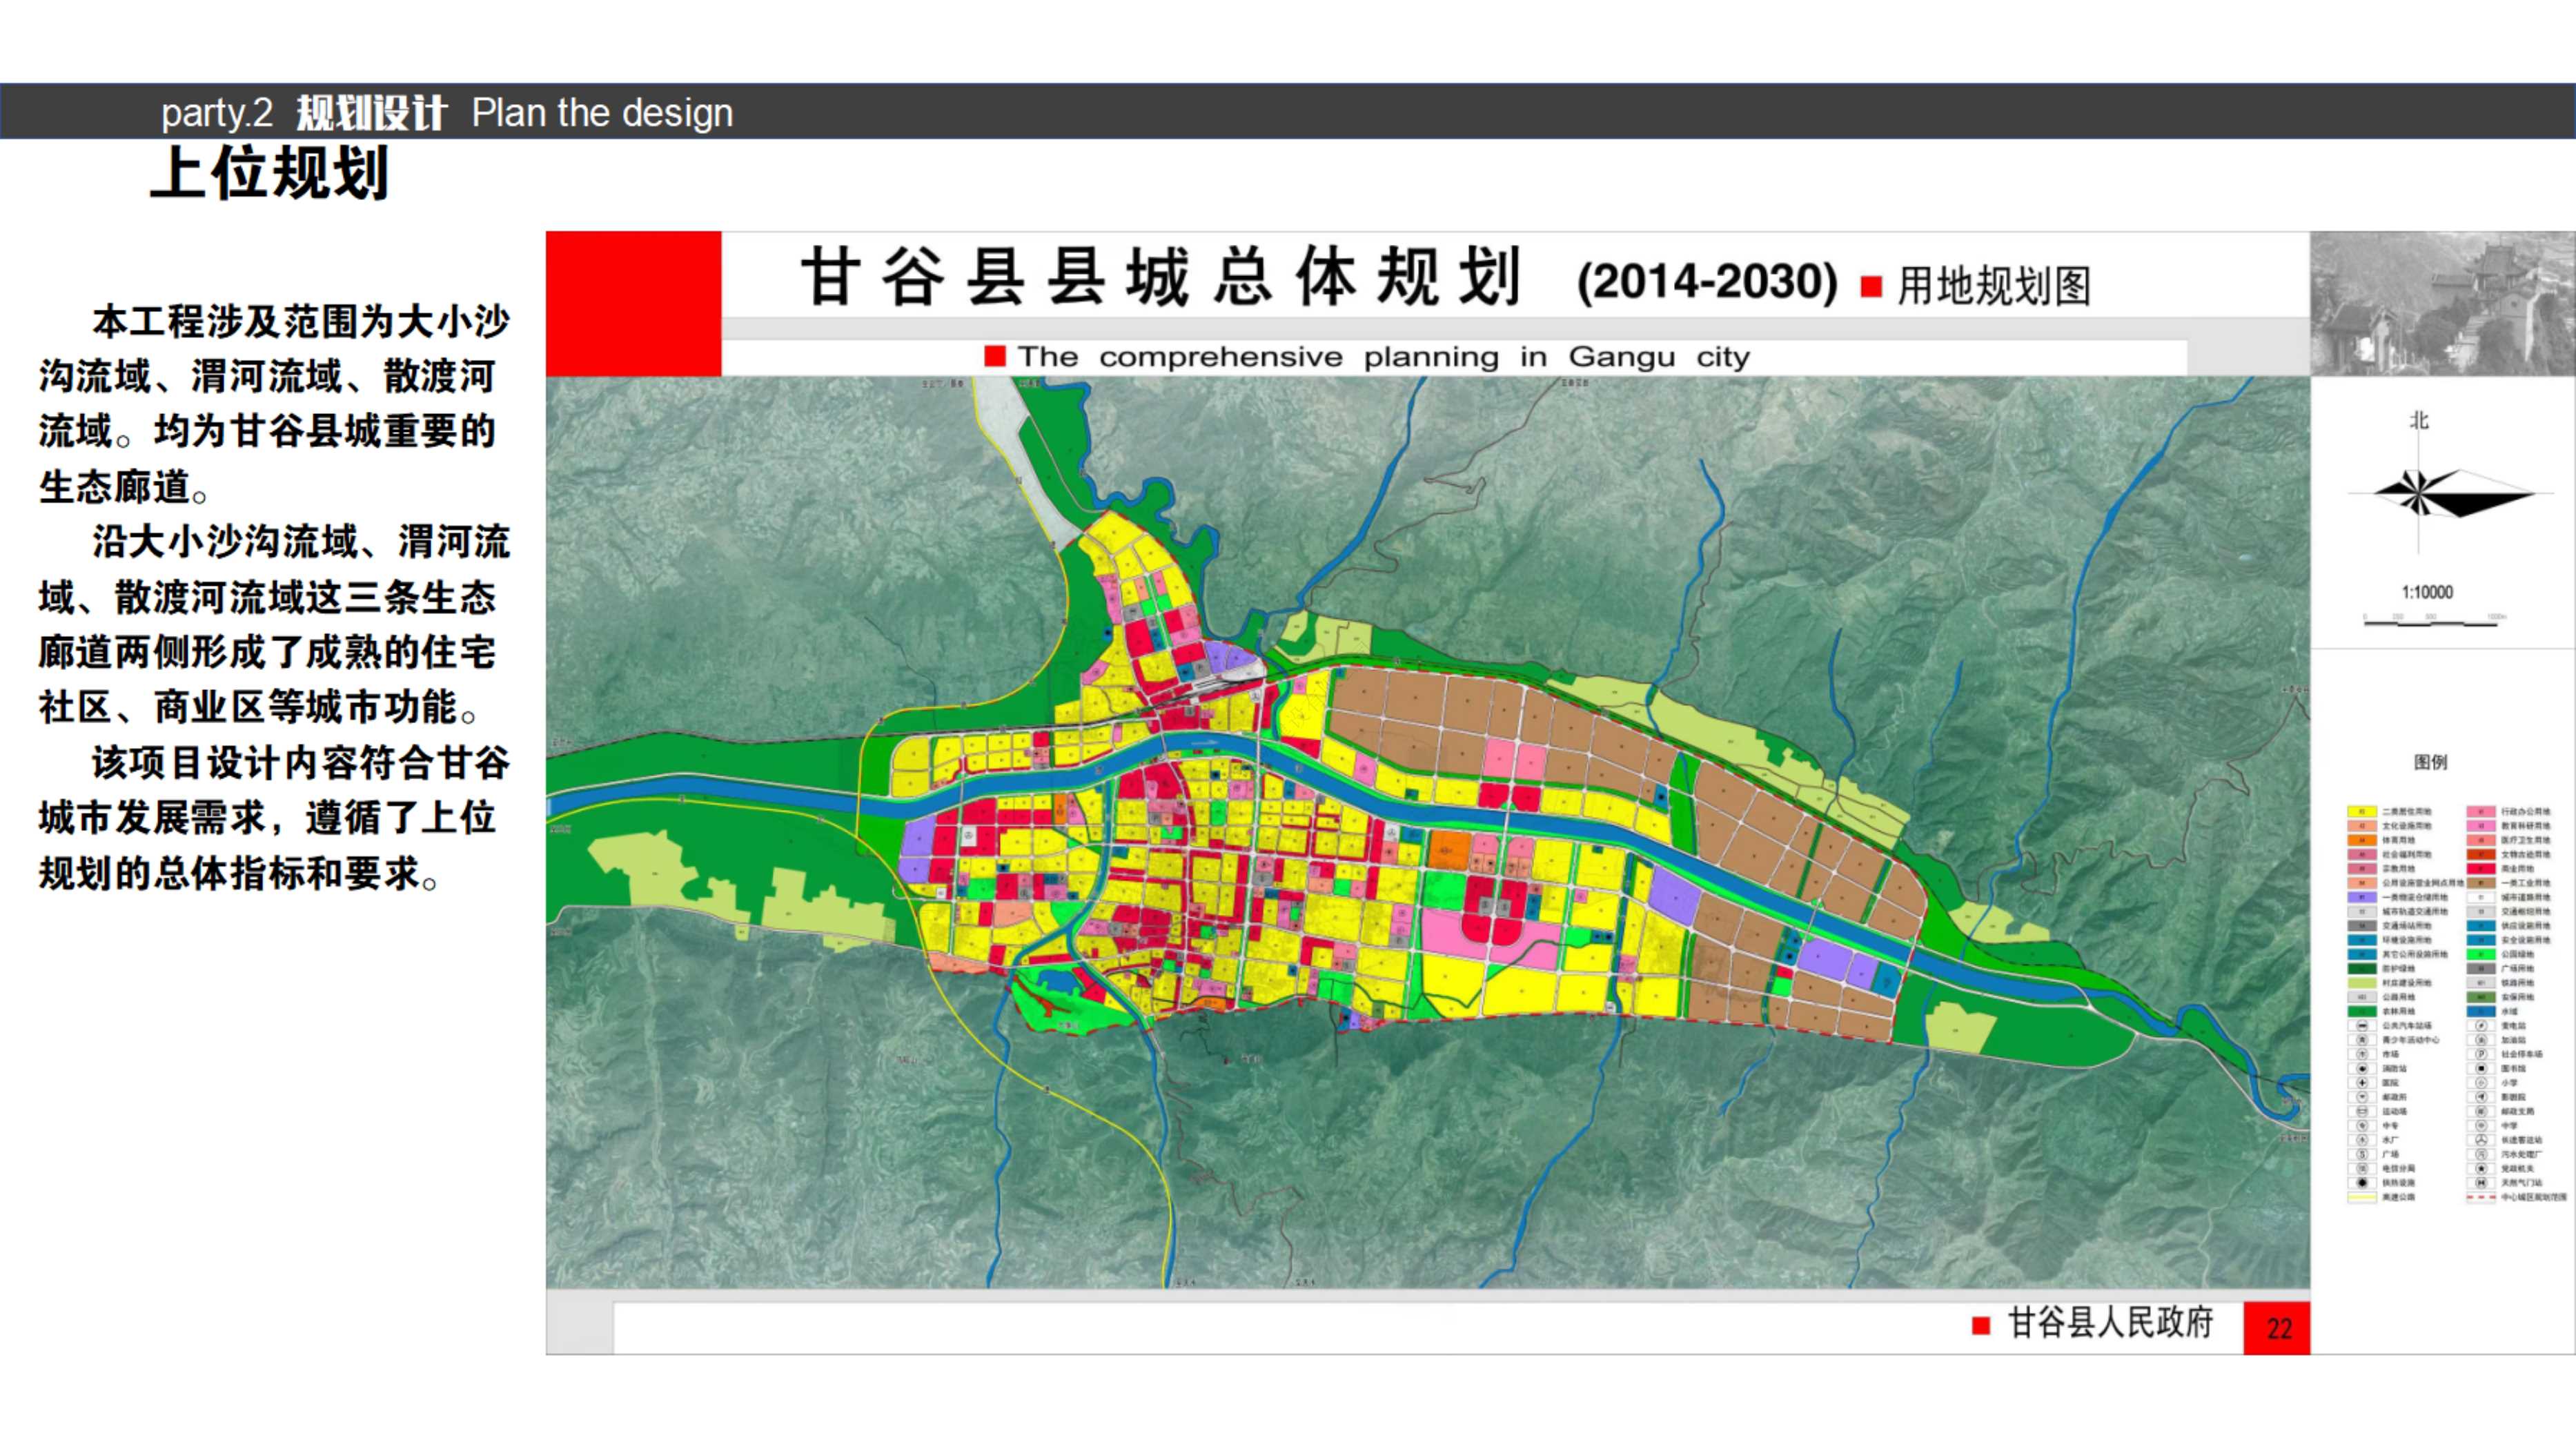The height and width of the screenshot is (1449, 2576).
Task: Click the purple 一类物流仓储用地 legend swatch
Action: (2362, 898)
